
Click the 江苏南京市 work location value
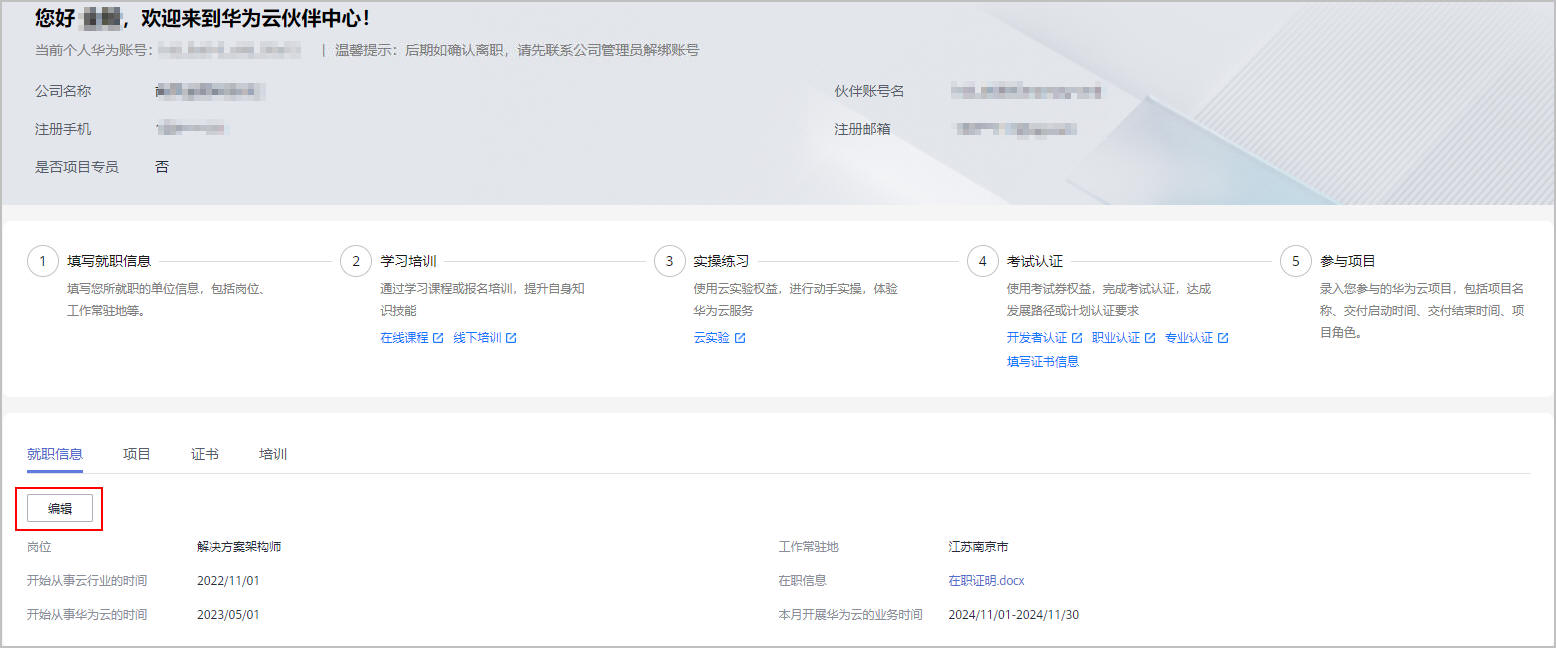pos(978,547)
